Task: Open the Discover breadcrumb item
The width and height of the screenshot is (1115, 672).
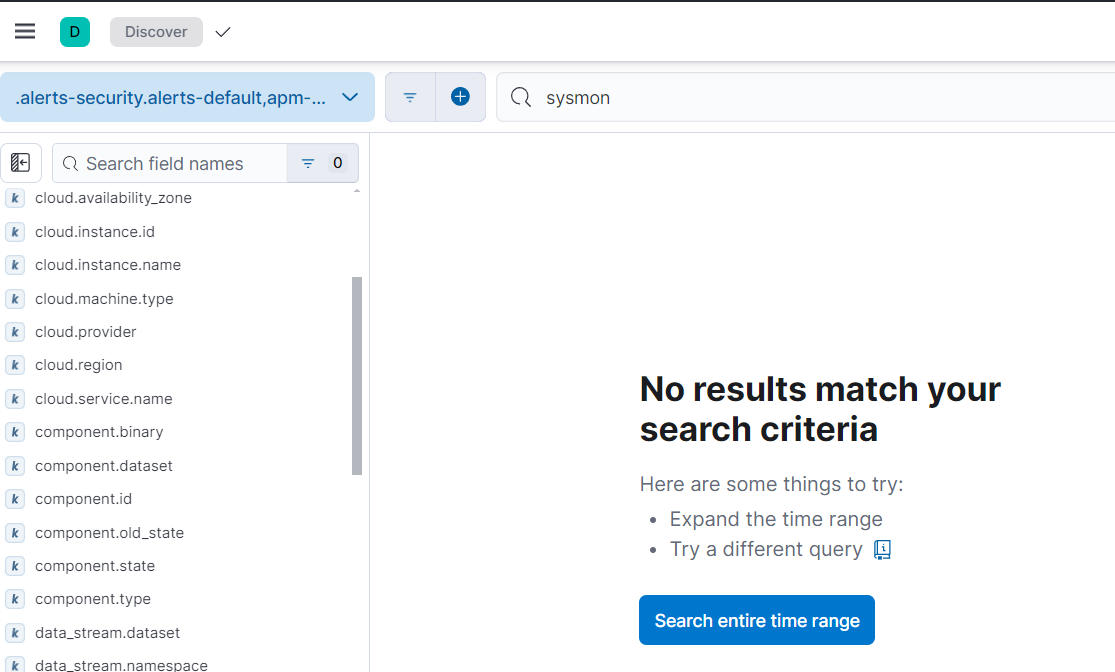Action: (156, 32)
